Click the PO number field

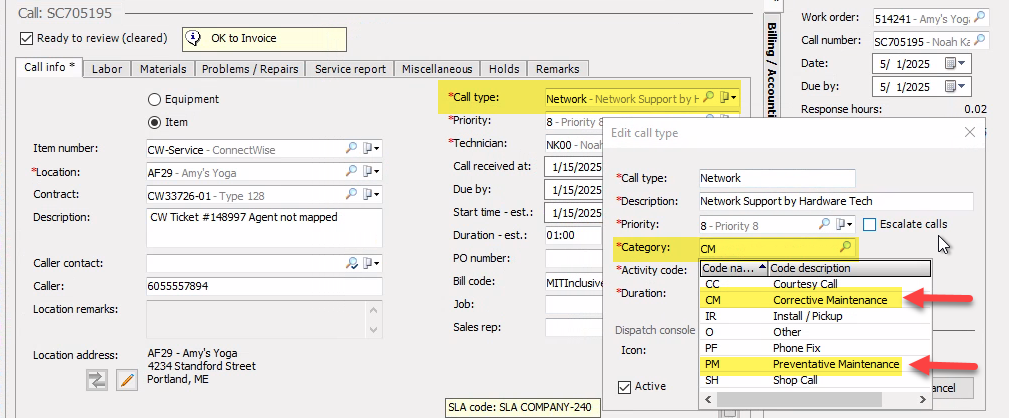(x=574, y=259)
